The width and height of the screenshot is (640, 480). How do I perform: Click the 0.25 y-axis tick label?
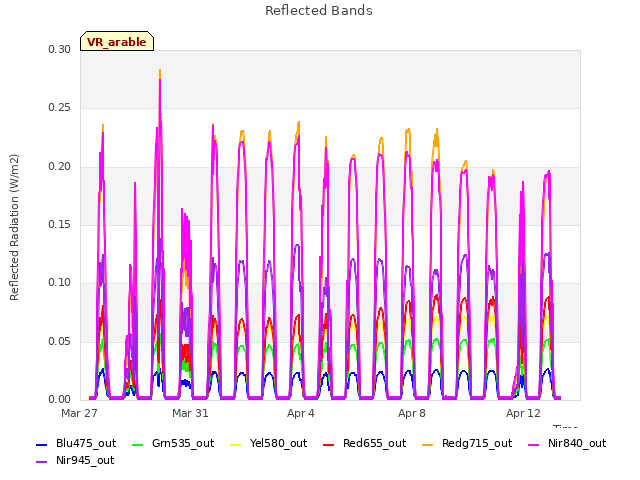(x=60, y=108)
